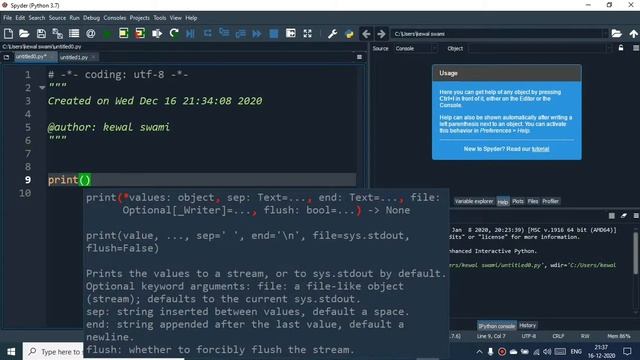Toggle the Help pane lock icon
Screen dimensions: 640x360
[x=621, y=48]
